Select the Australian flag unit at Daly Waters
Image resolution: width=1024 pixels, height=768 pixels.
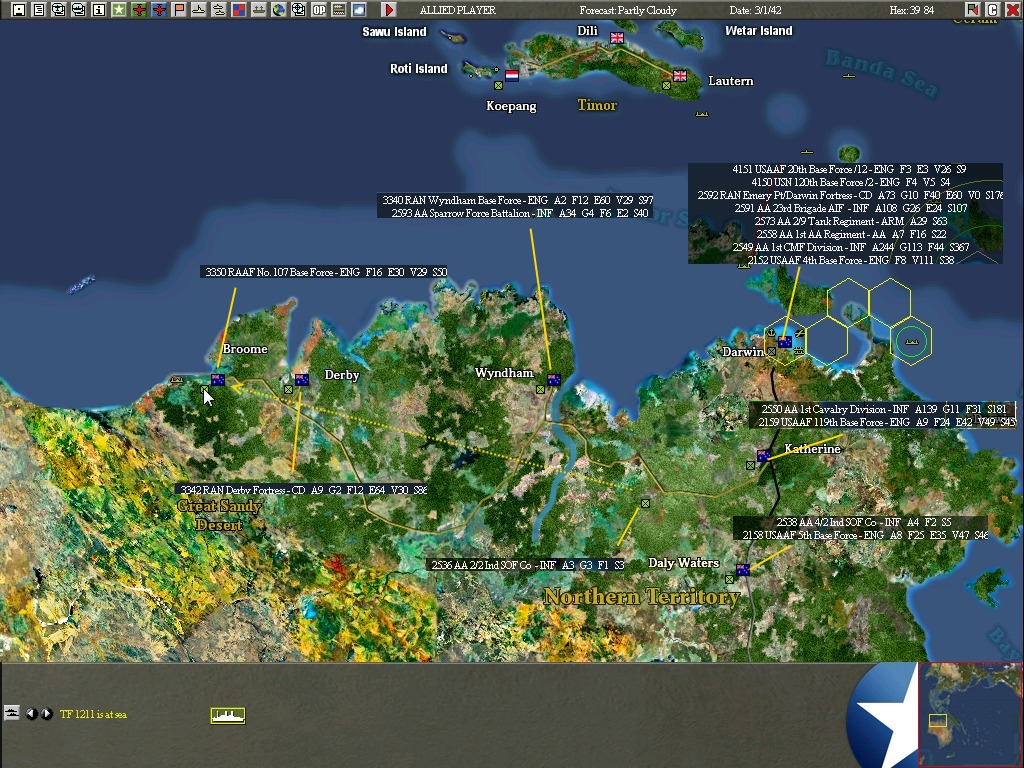point(743,569)
